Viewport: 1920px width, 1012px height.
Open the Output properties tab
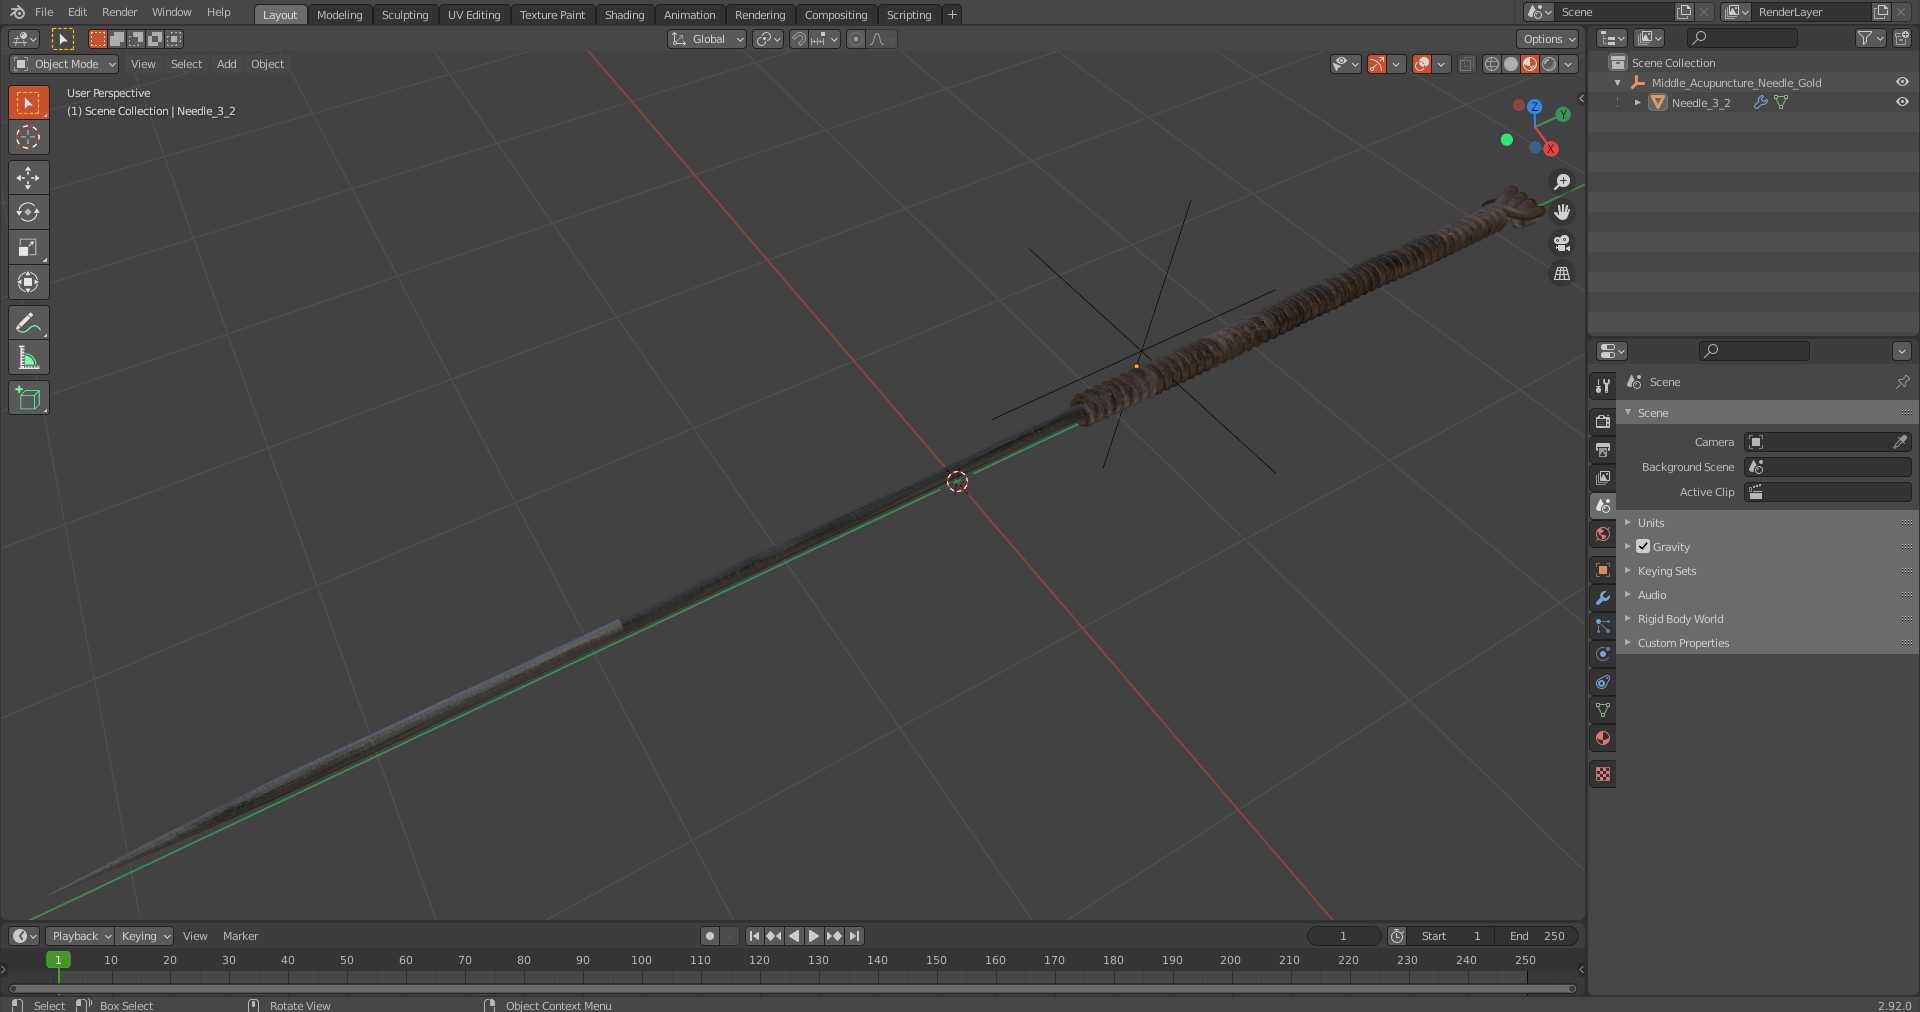[1603, 449]
